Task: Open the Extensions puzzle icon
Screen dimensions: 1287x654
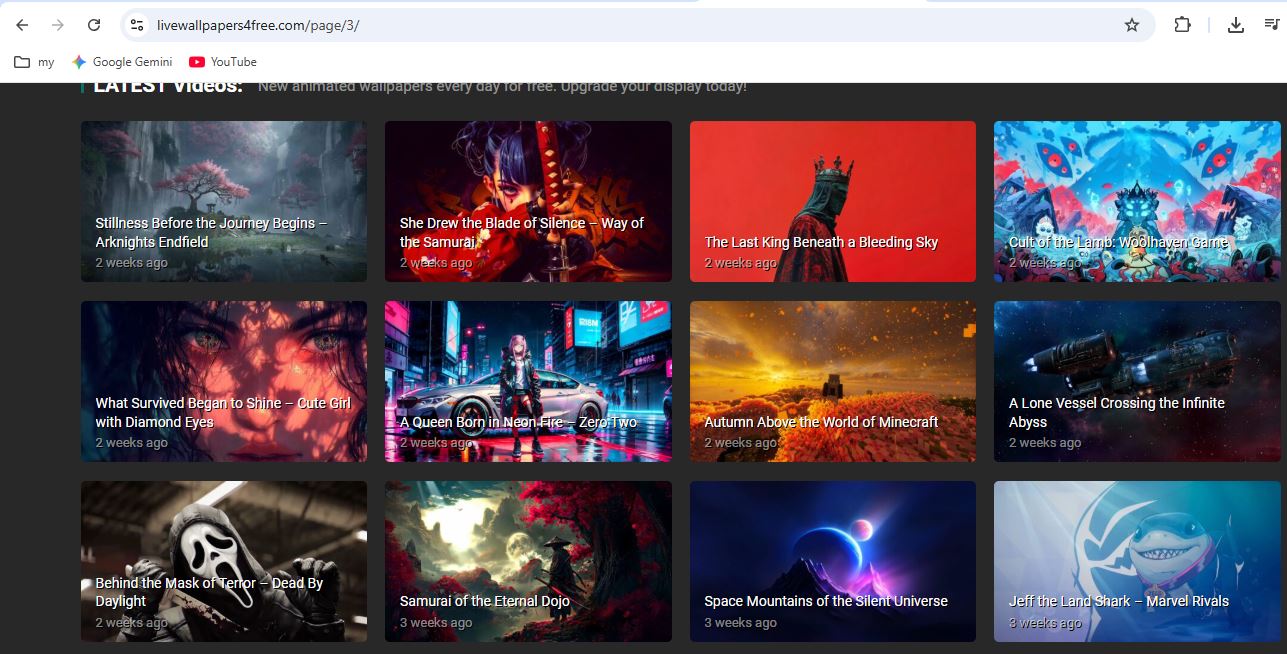Action: (x=1182, y=25)
